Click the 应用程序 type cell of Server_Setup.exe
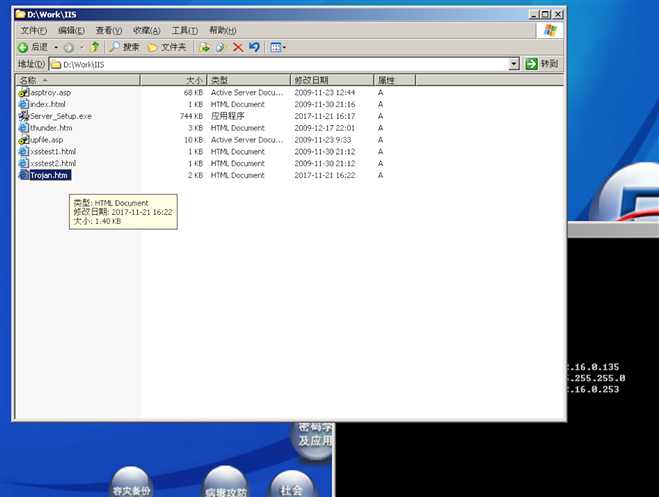Image resolution: width=659 pixels, height=497 pixels. coord(227,116)
